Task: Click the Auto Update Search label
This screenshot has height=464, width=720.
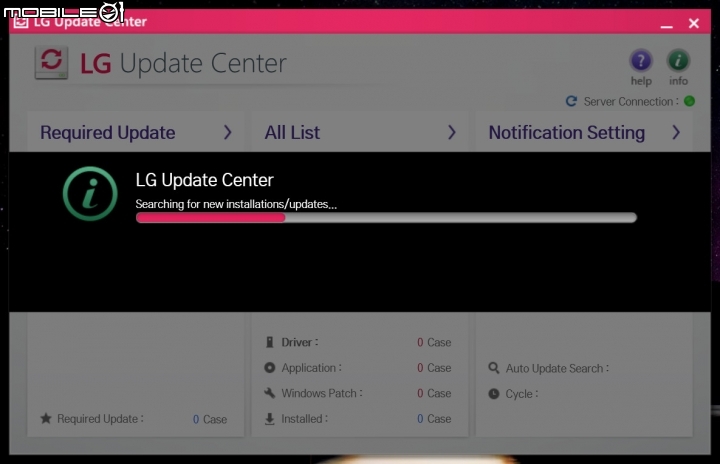Action: click(557, 368)
